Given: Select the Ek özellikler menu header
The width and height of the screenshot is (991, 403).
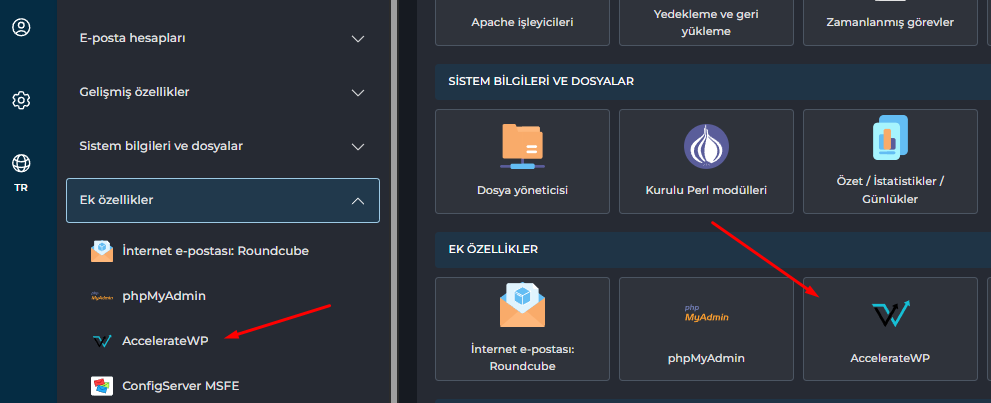Looking at the screenshot, I should click(x=223, y=200).
